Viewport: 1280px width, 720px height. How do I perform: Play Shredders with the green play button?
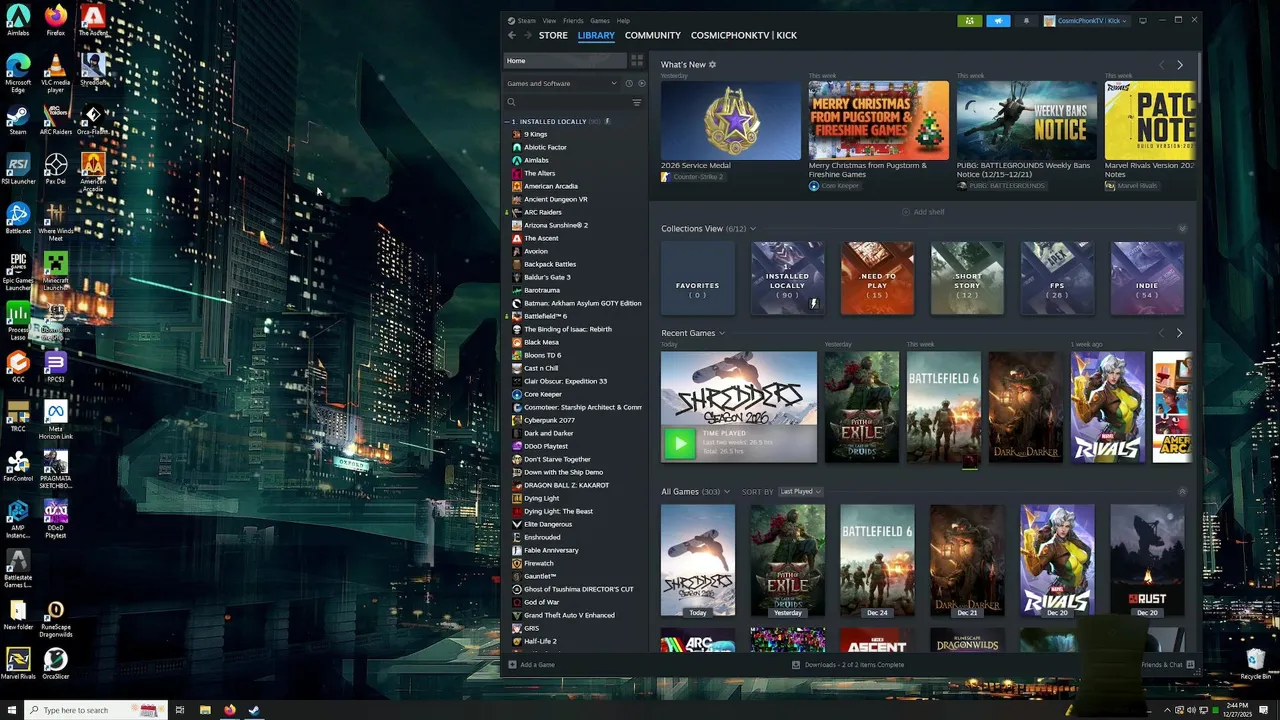click(680, 442)
